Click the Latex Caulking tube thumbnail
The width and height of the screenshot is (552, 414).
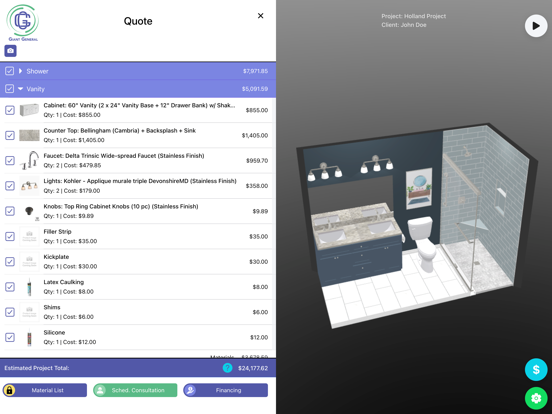pos(29,287)
